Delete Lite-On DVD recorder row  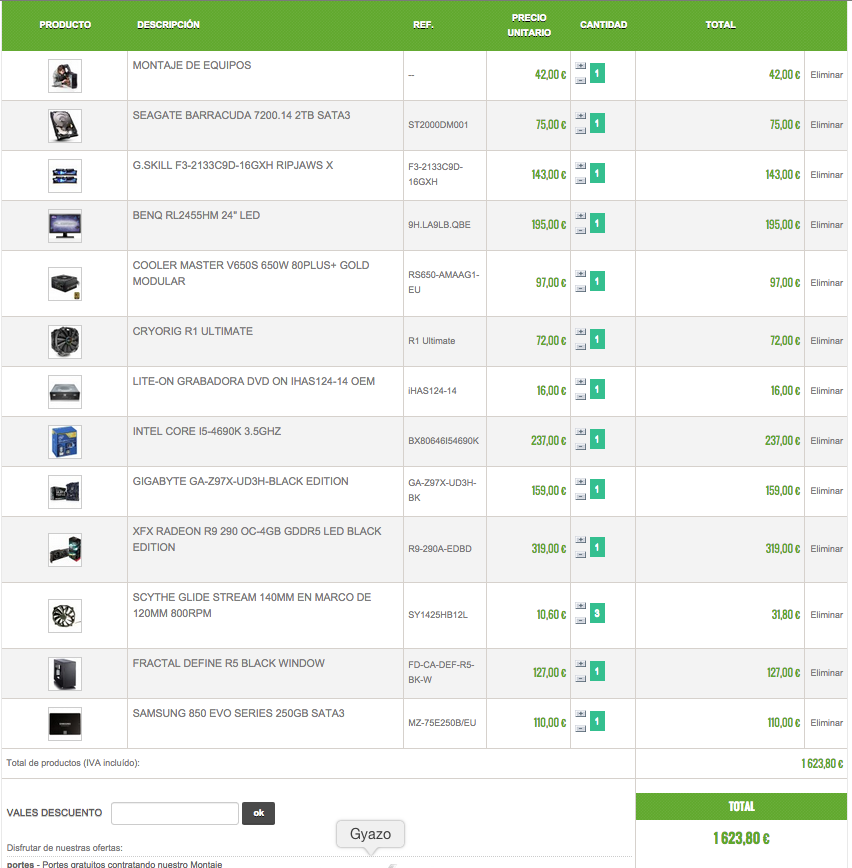point(827,390)
